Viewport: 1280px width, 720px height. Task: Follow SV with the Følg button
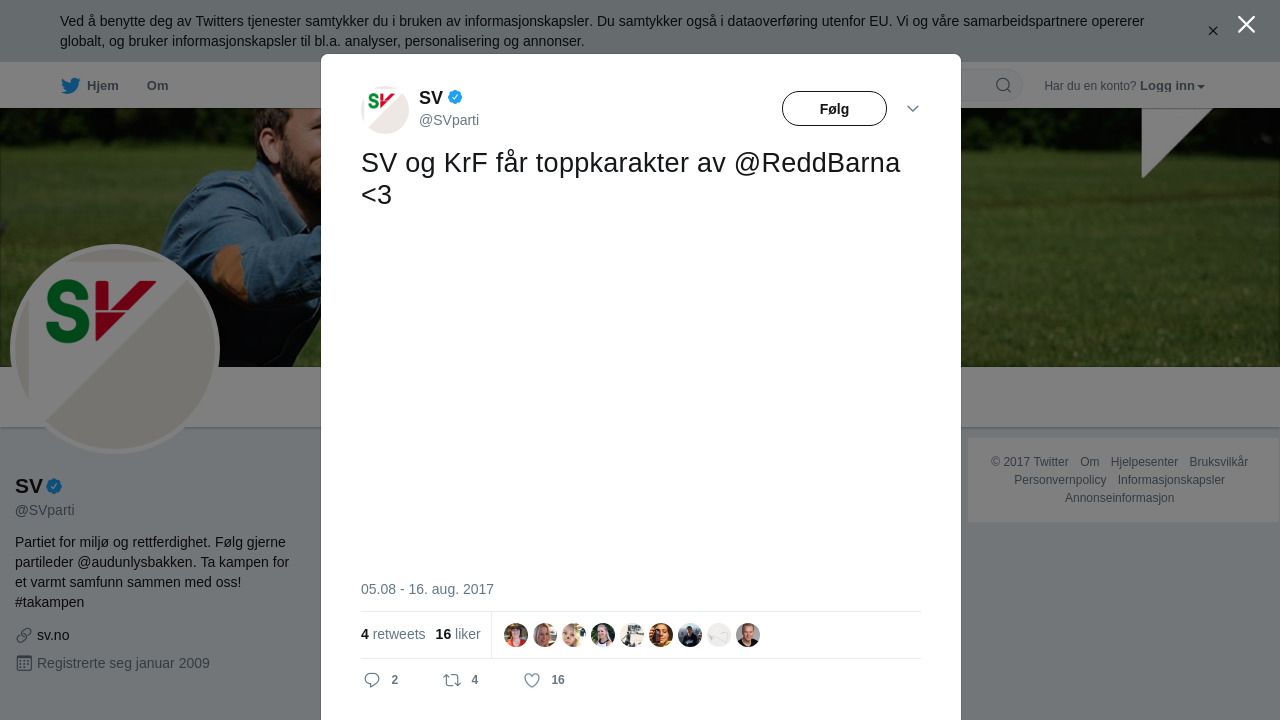pos(834,108)
